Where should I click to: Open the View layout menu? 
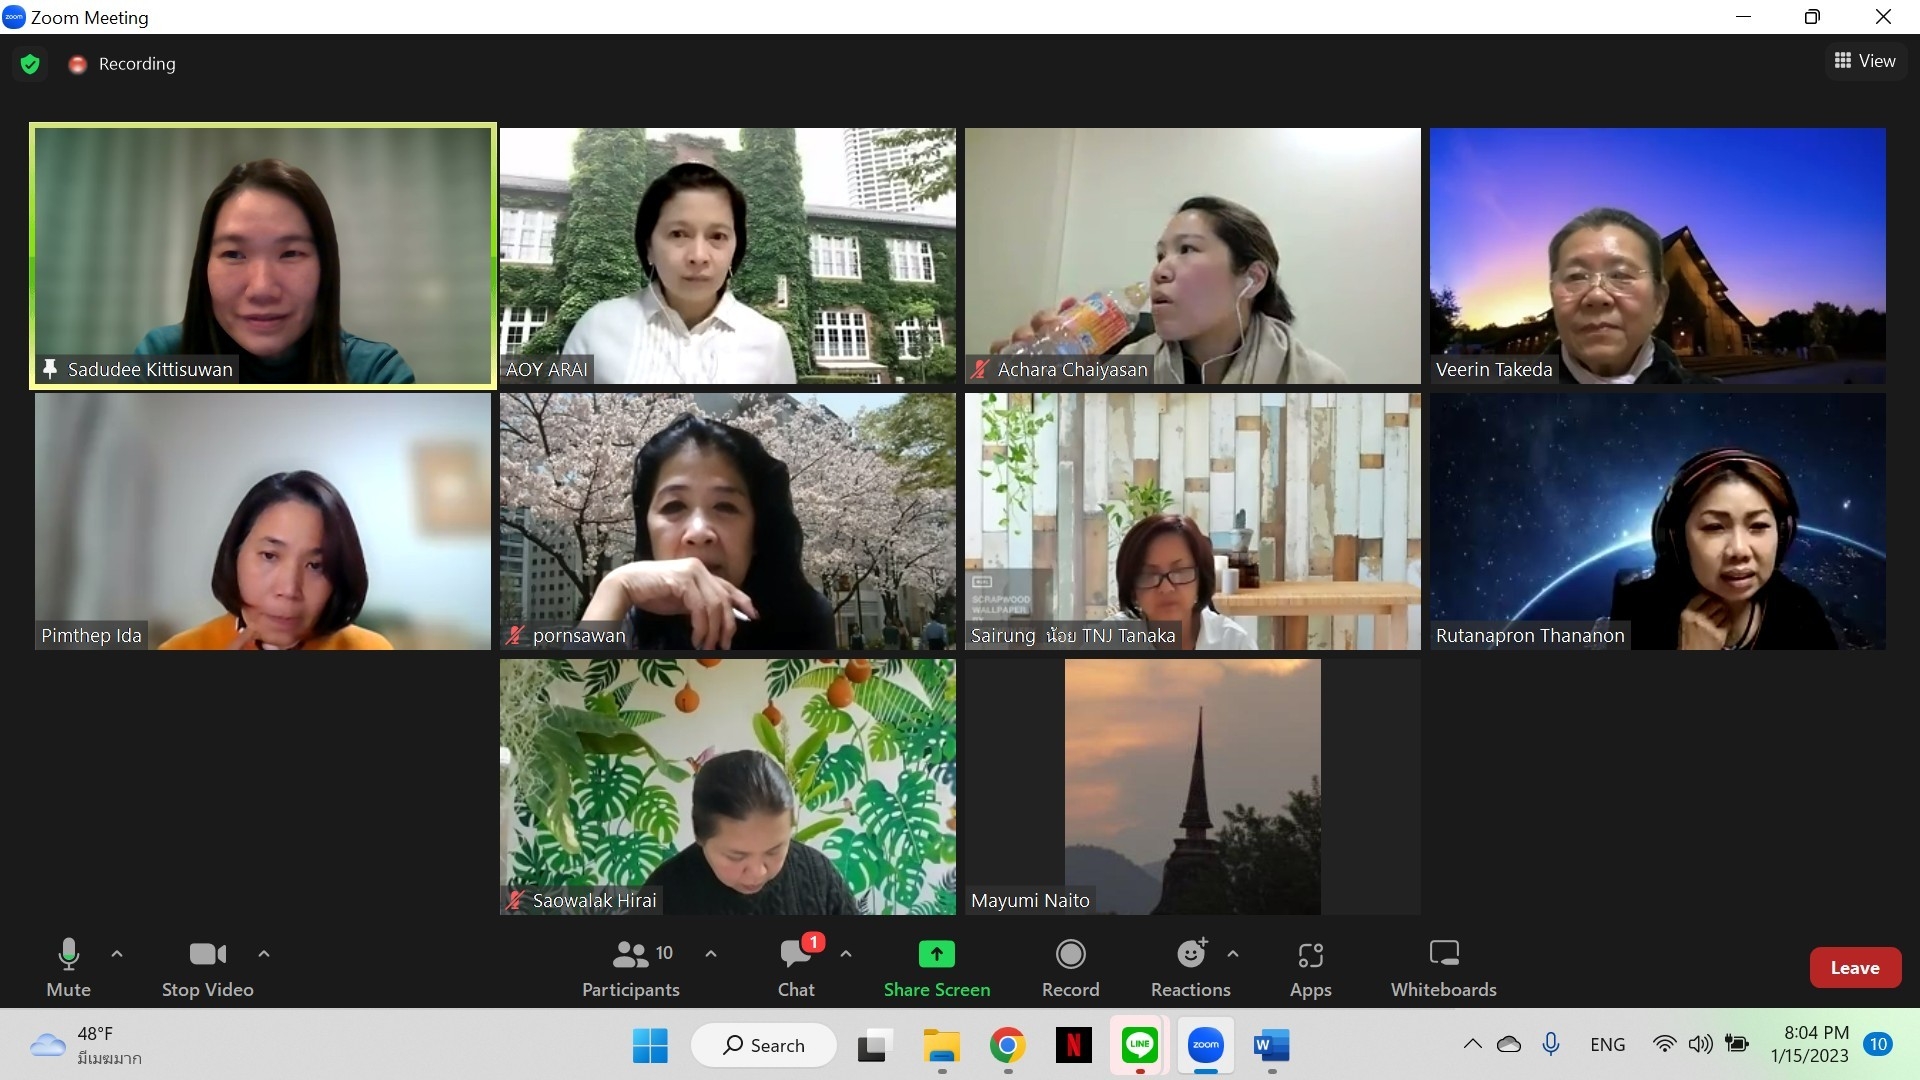click(1865, 61)
